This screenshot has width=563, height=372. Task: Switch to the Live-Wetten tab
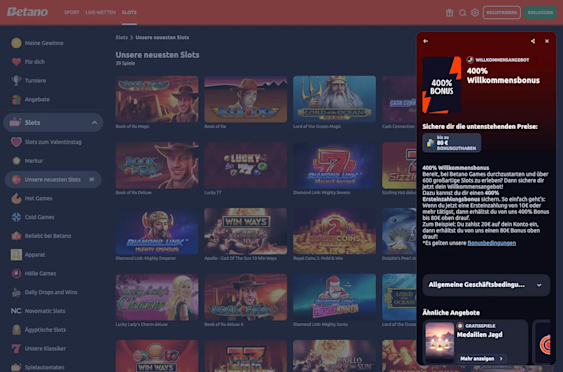[101, 13]
